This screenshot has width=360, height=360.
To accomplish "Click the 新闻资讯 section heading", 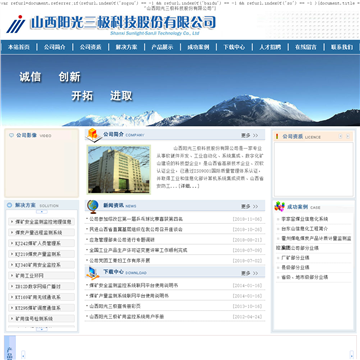I will [x=113, y=205].
